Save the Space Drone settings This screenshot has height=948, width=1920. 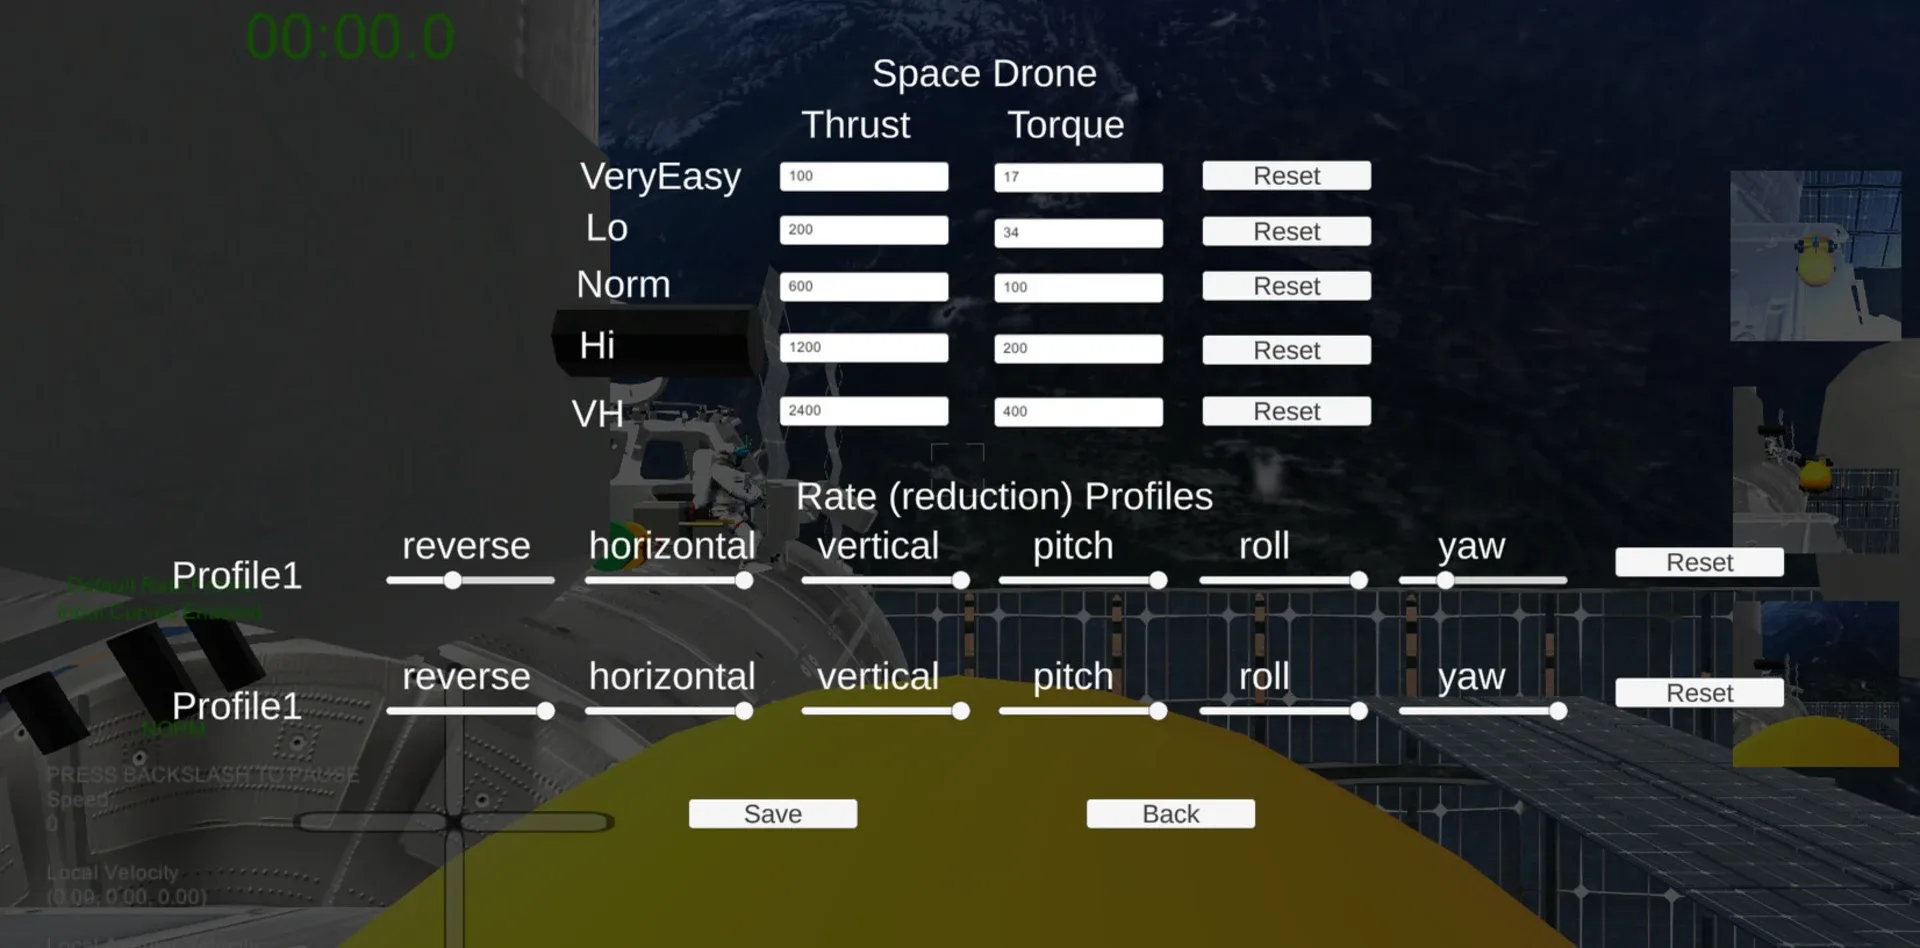[x=772, y=814]
